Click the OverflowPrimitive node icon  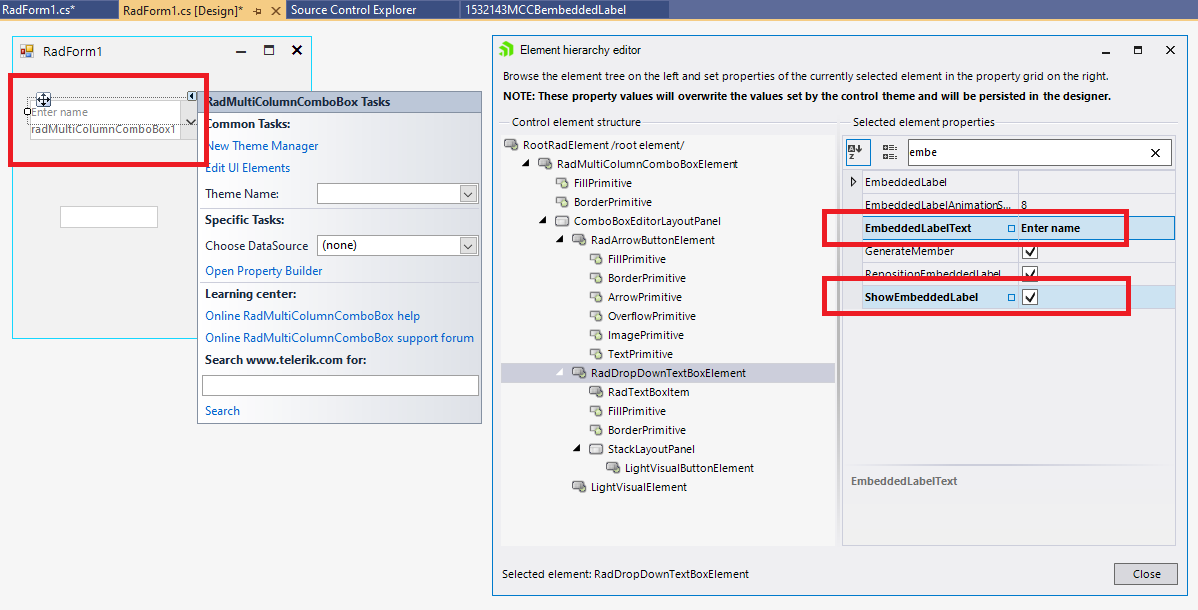coord(596,316)
